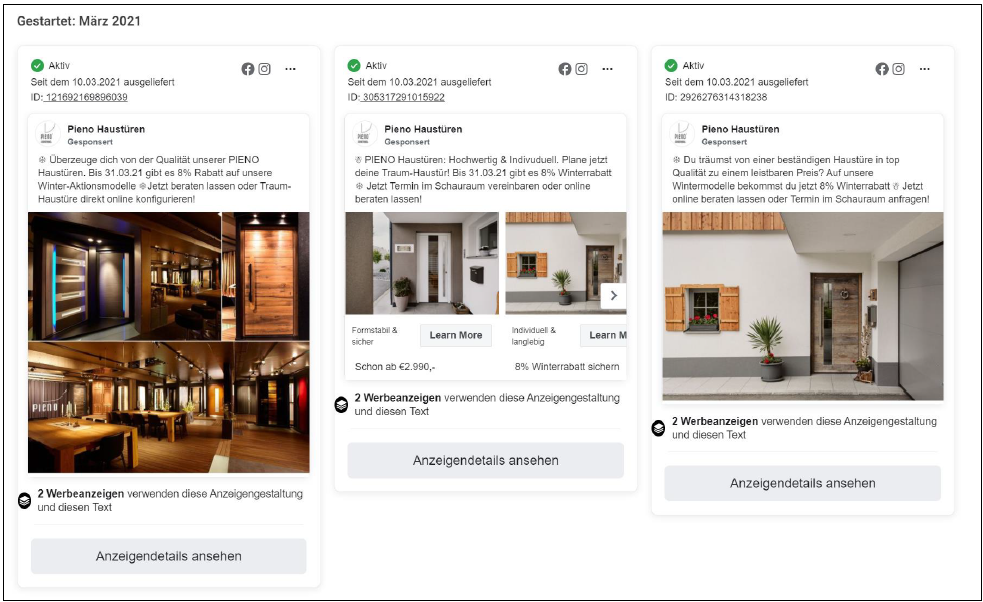Image resolution: width=983 pixels, height=602 pixels.
Task: Click green Aktiv checkmark on ad 305317291015922
Action: pyautogui.click(x=354, y=65)
